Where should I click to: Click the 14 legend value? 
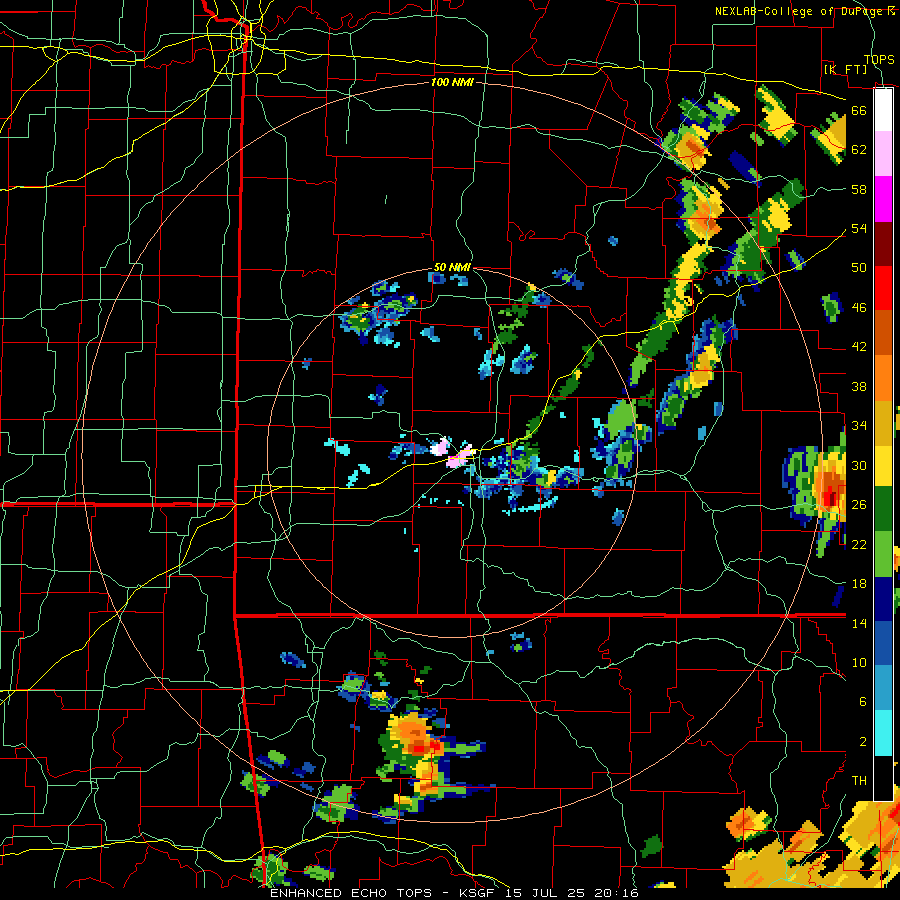coord(859,623)
